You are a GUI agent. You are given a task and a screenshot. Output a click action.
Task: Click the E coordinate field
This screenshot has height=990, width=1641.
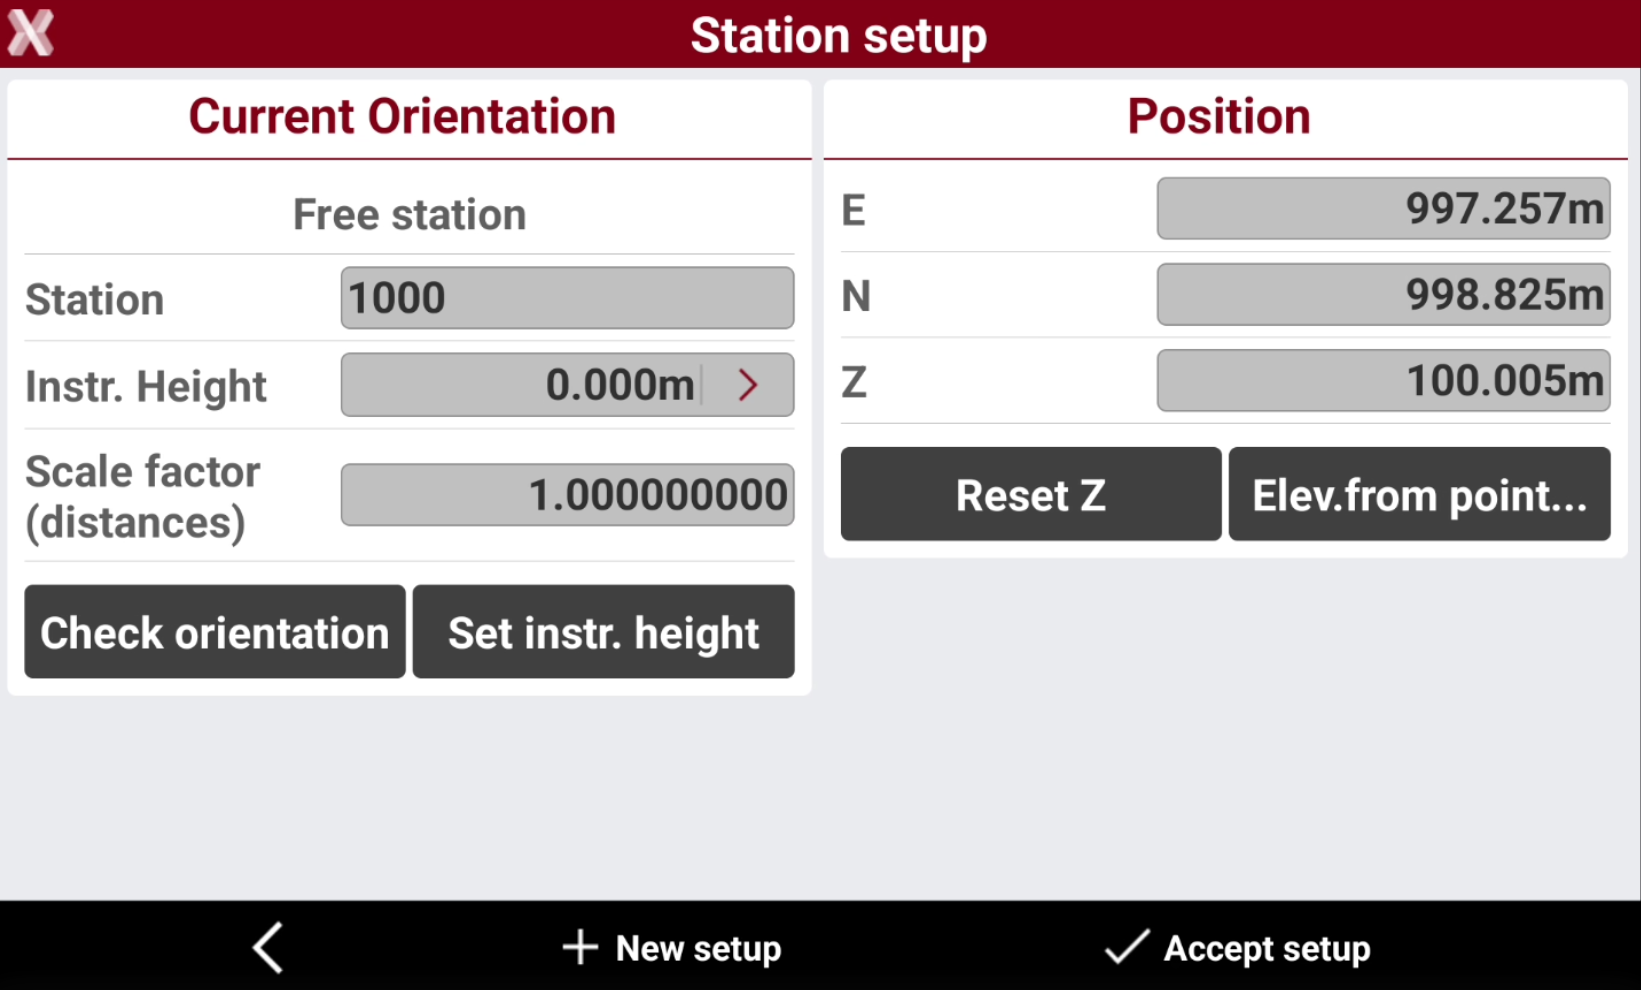pos(1383,209)
